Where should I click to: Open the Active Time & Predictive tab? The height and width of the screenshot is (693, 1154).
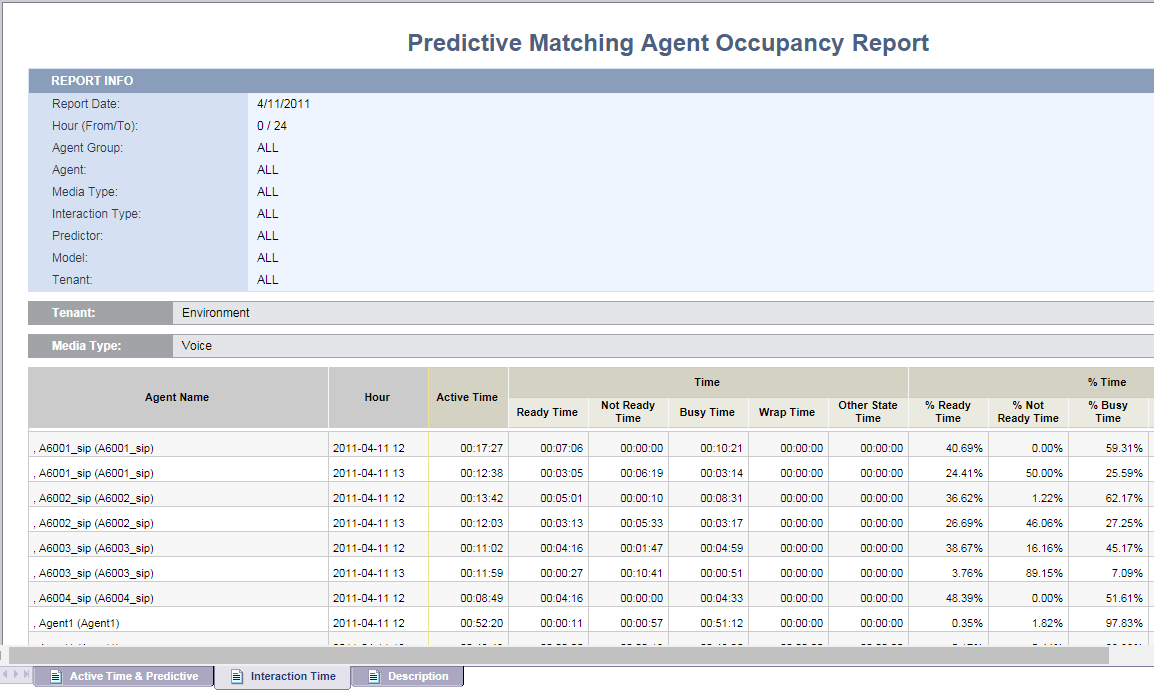point(133,677)
